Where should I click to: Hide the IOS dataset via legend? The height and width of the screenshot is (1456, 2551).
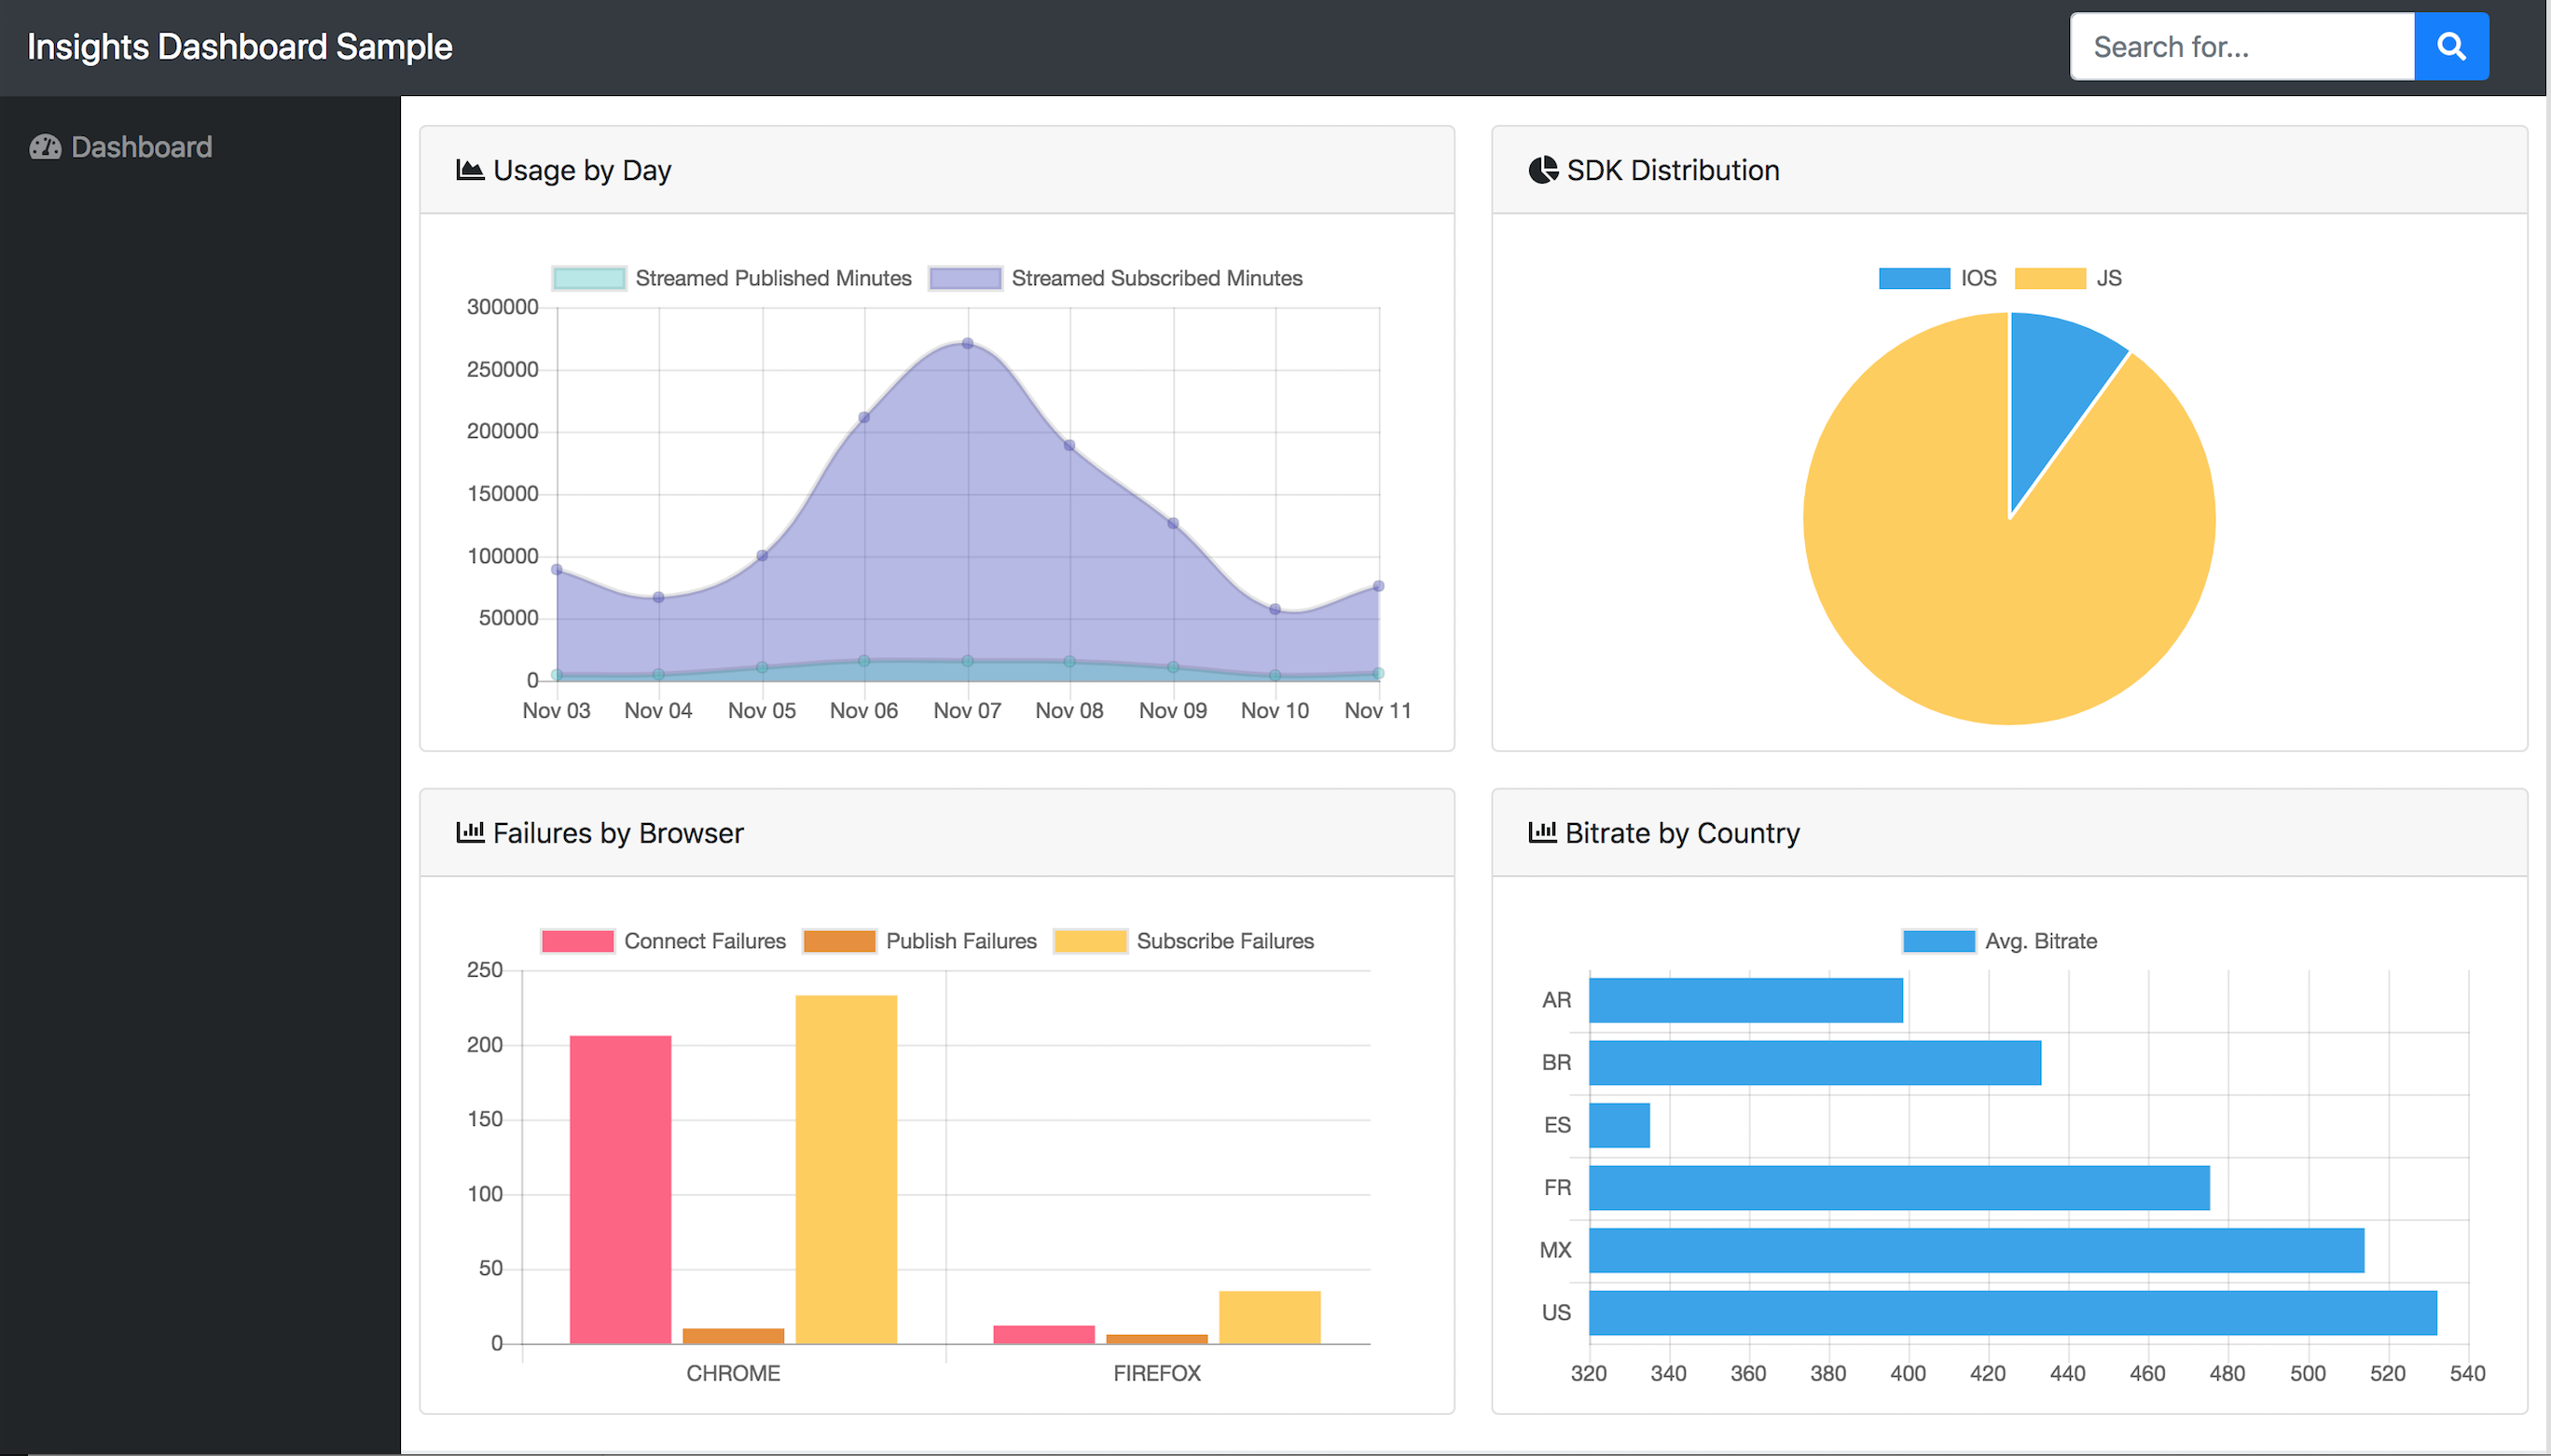click(1937, 278)
